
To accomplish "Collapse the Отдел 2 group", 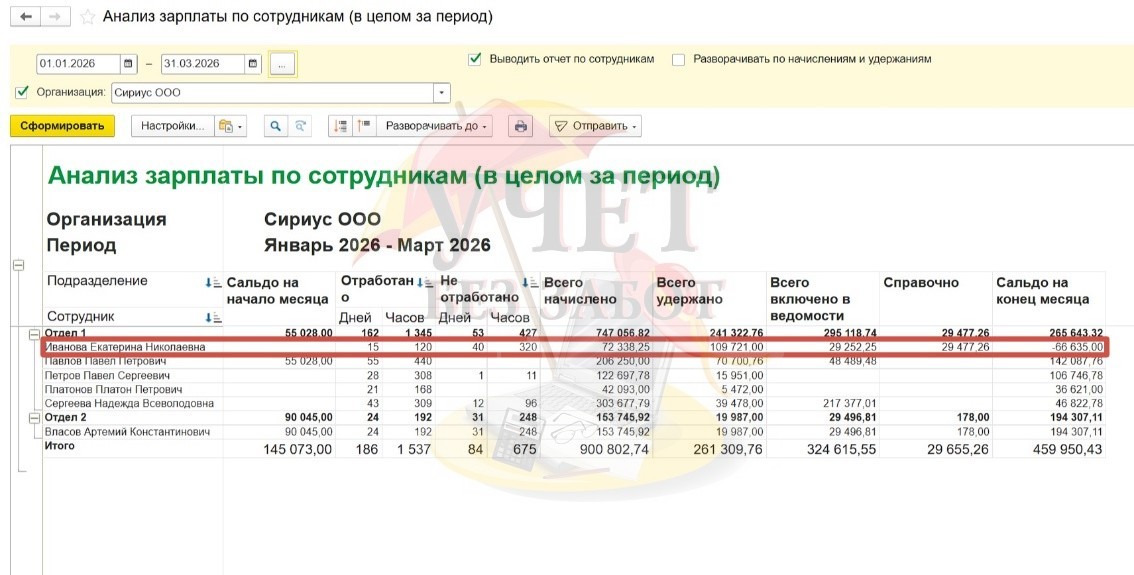I will pos(34,417).
